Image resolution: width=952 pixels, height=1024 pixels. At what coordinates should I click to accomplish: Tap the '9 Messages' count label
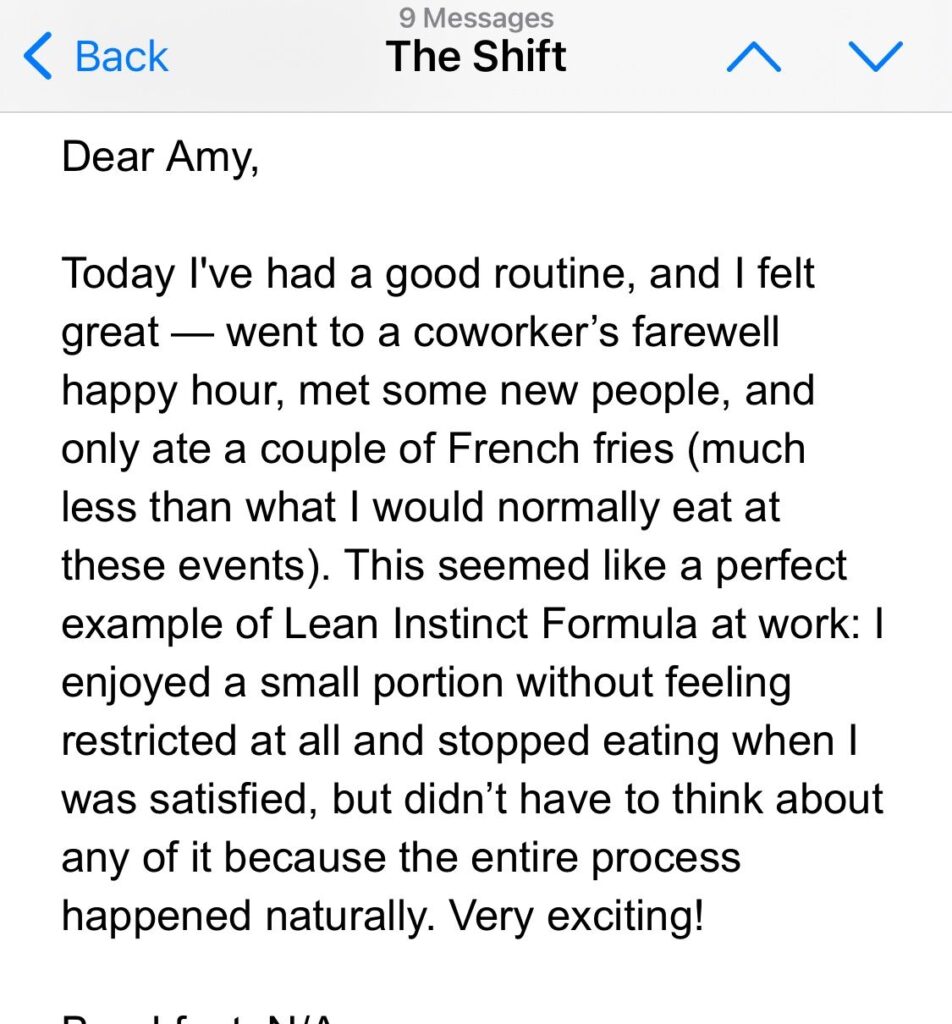click(x=476, y=18)
